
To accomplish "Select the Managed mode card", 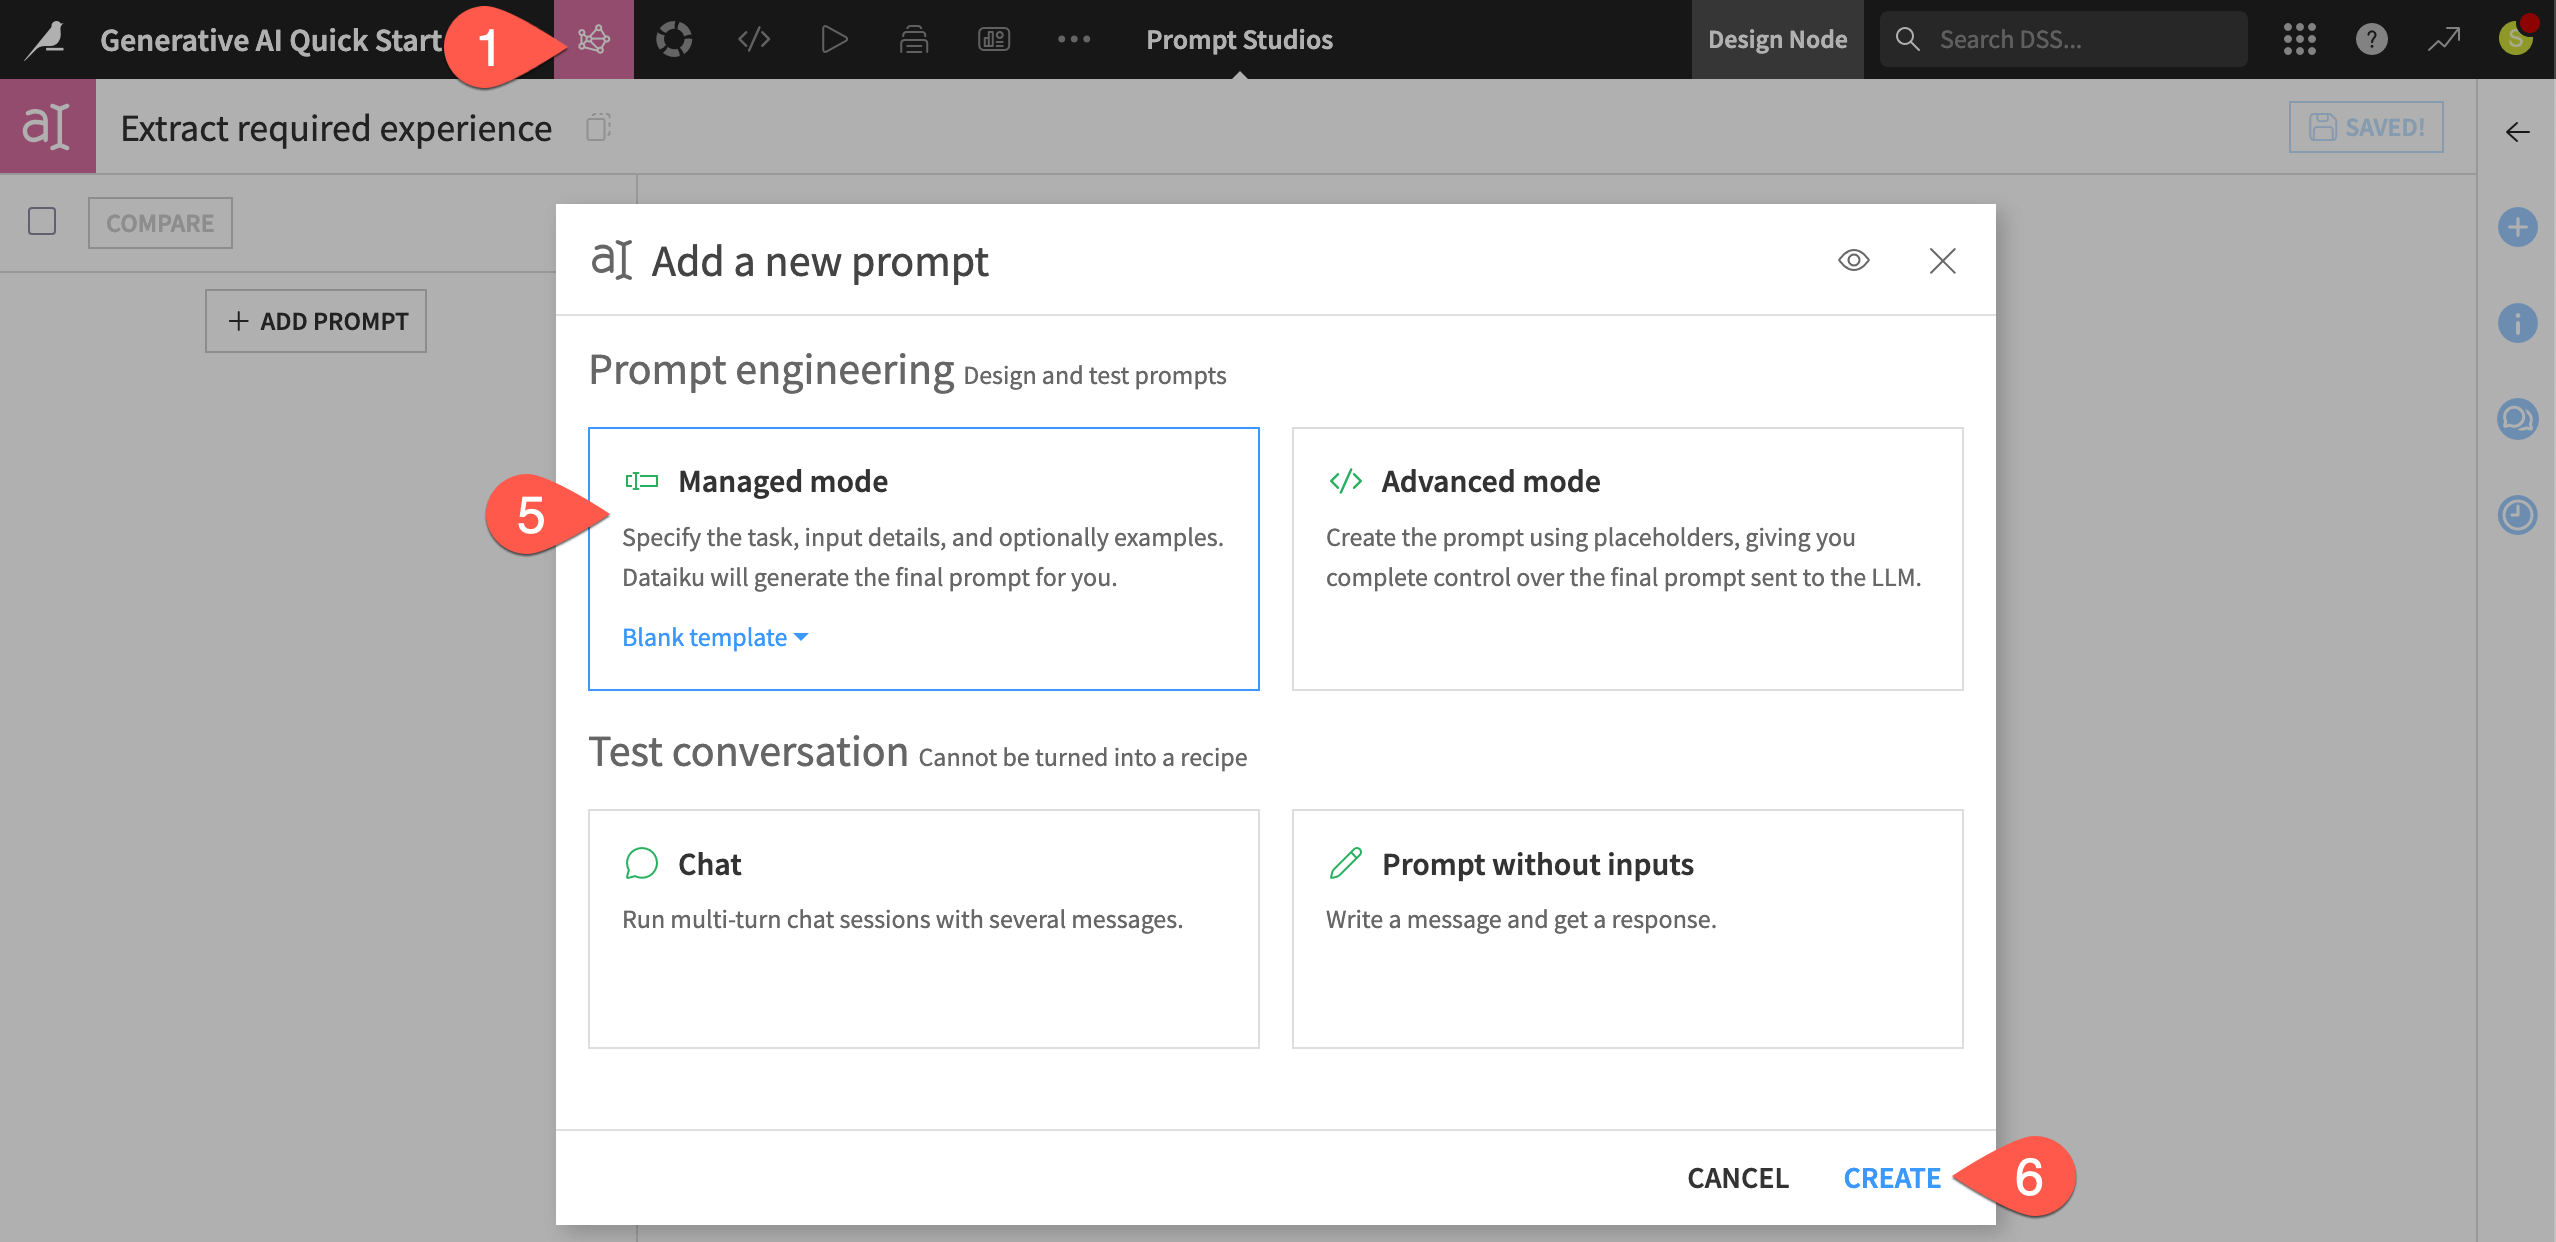I will click(923, 559).
